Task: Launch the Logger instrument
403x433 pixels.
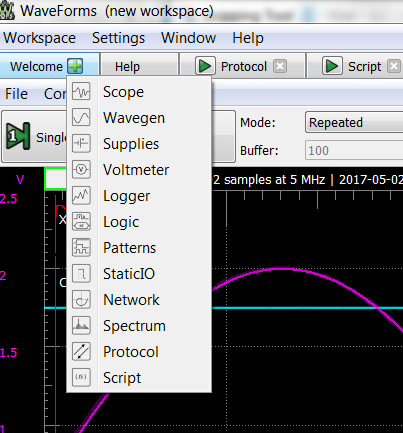Action: pos(139,196)
